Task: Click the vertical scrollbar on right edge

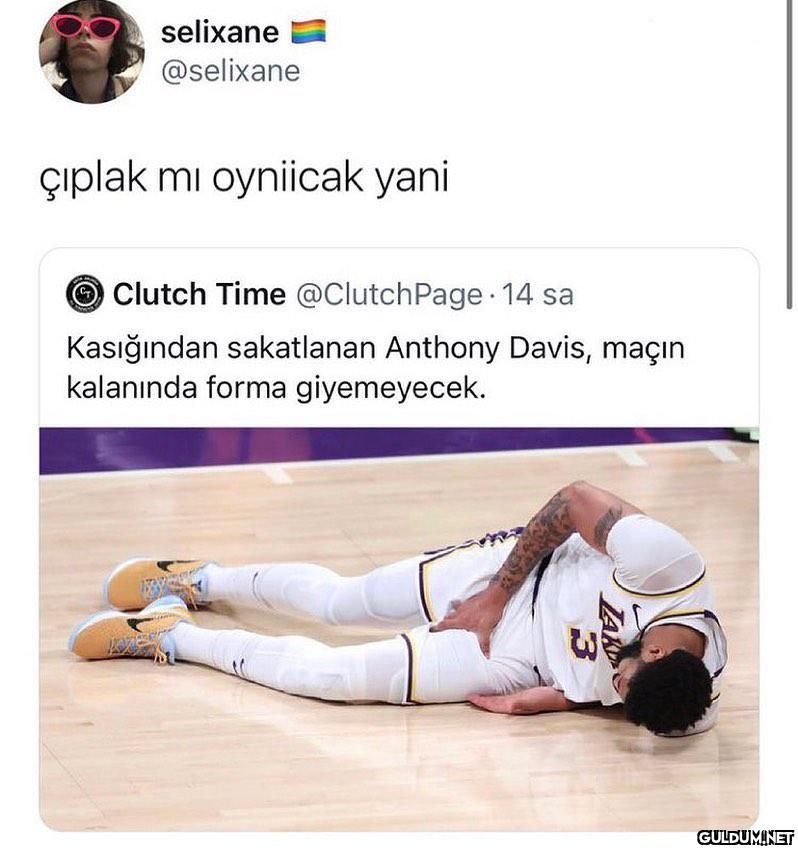Action: [789, 154]
